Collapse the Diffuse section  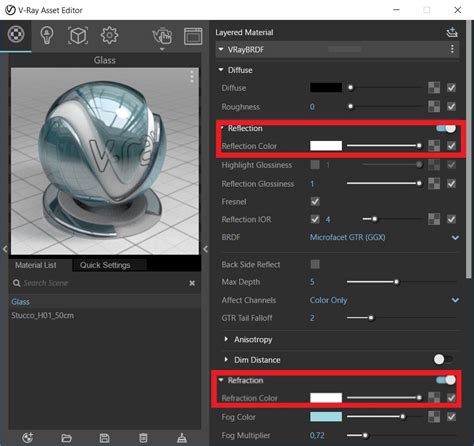pos(221,70)
